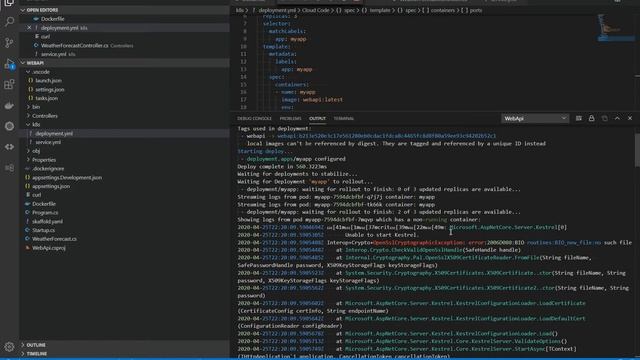Close deployment.yml in Open Editors
Viewport: 640px width, 360px height.
[29, 28]
